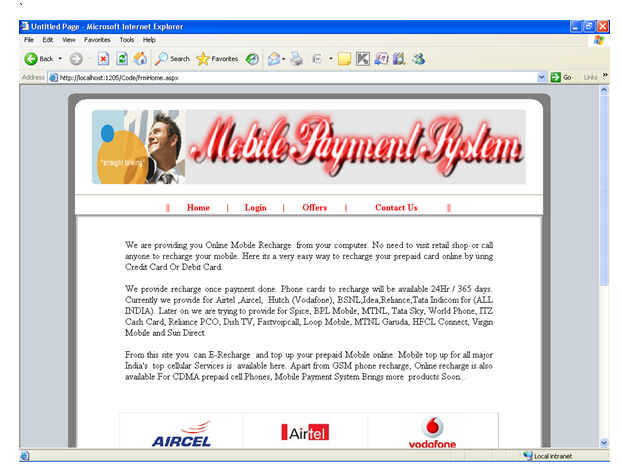Click the yellow Discuss note icon
This screenshot has height=476, width=622.
(x=344, y=59)
